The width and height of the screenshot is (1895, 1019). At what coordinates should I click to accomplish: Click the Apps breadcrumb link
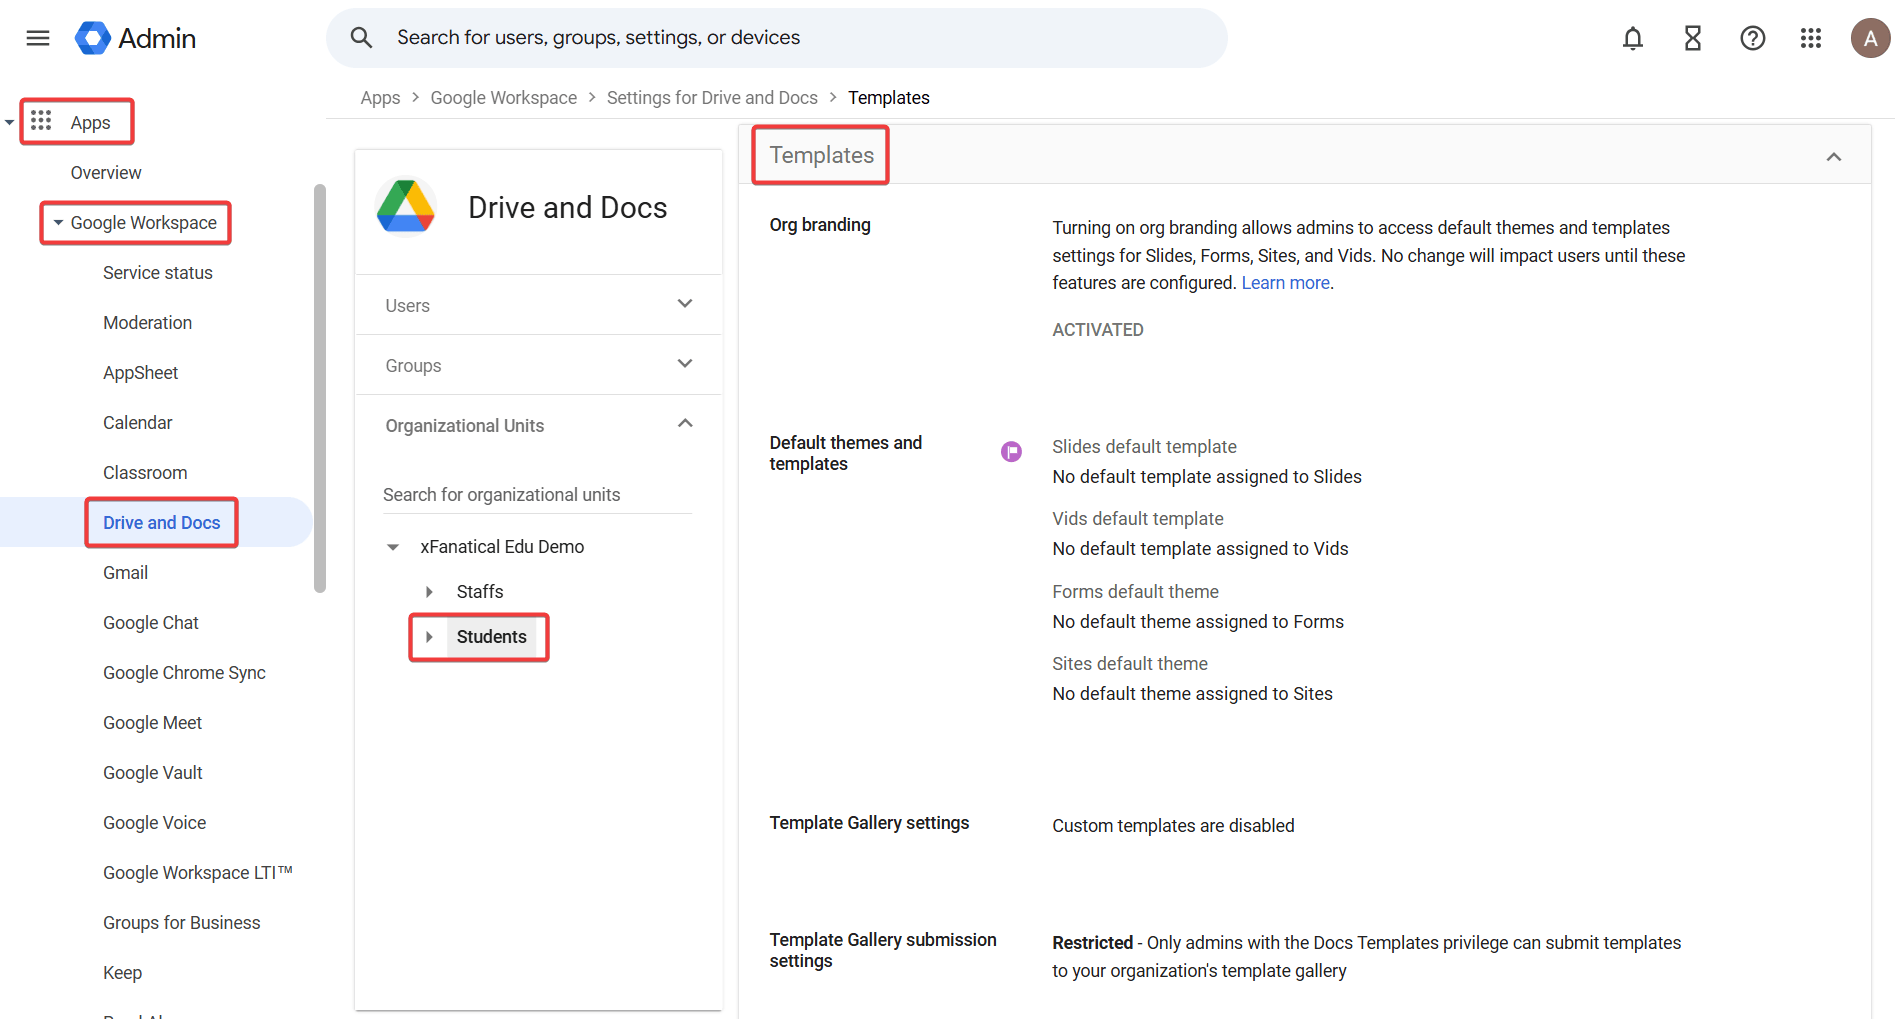[380, 98]
